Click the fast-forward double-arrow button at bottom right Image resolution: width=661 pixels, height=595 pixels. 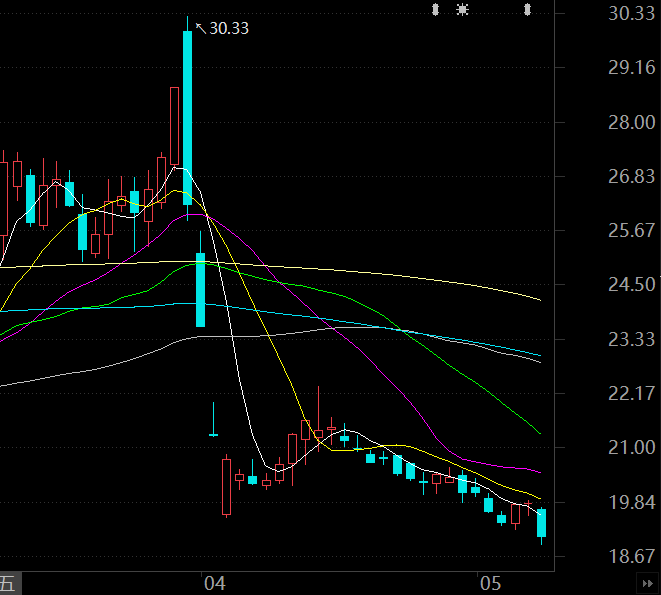(648, 584)
